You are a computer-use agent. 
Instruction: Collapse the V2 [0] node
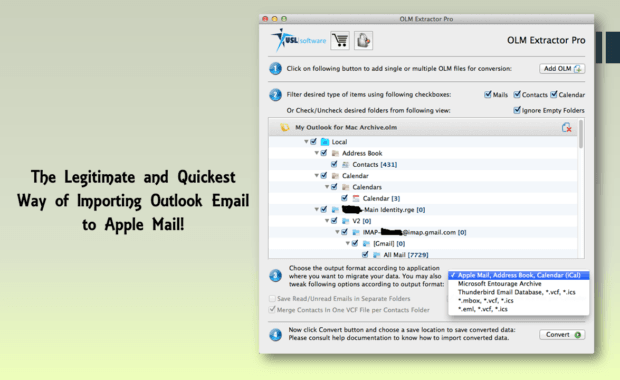[x=327, y=221]
